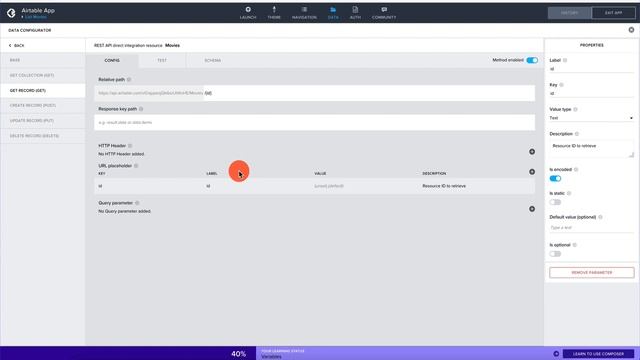Add a new HTTP Header
640x360 pixels.
(x=532, y=151)
